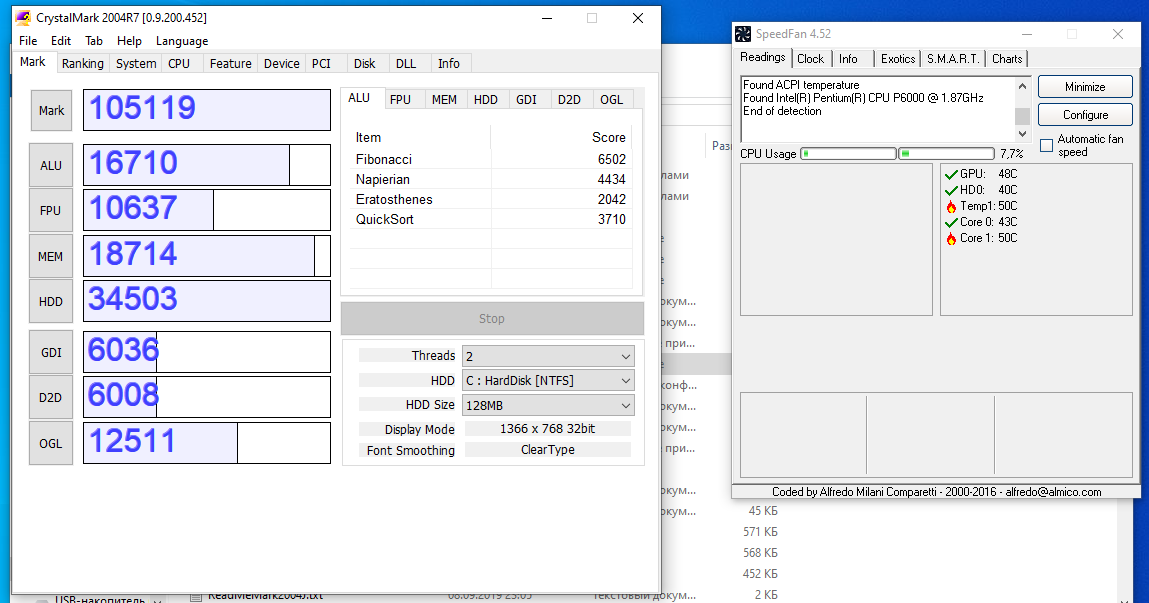Open SpeedFan Configure button
Screen dimensions: 1149x603
pos(1085,115)
